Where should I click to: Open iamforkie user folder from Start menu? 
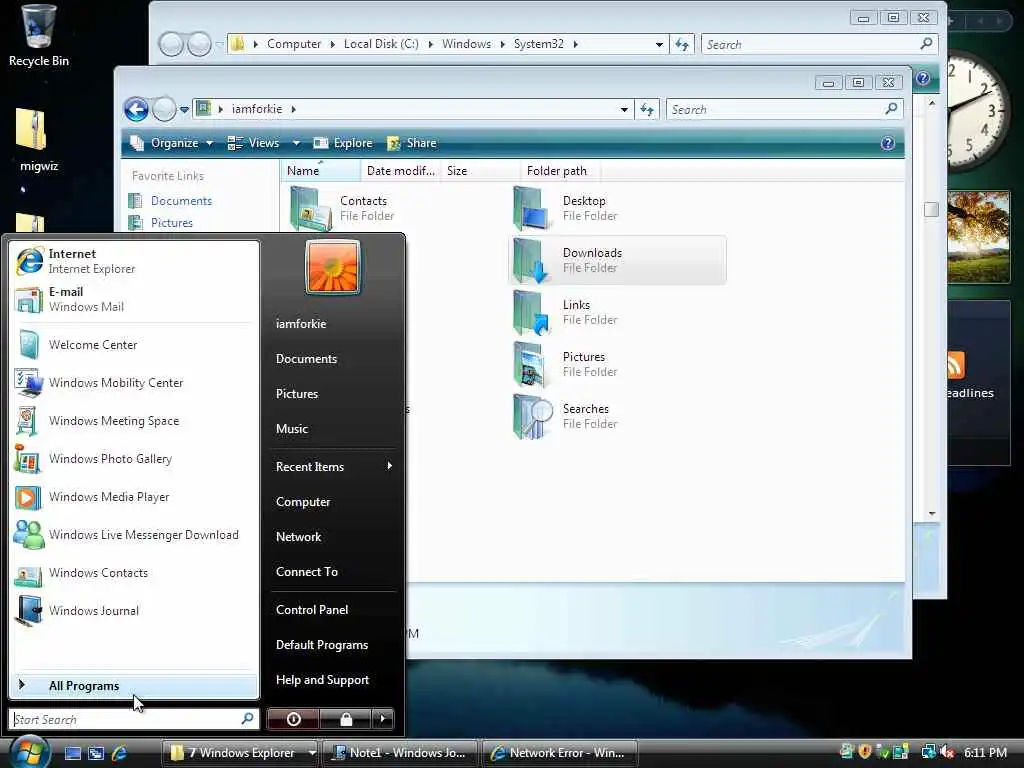333,323
